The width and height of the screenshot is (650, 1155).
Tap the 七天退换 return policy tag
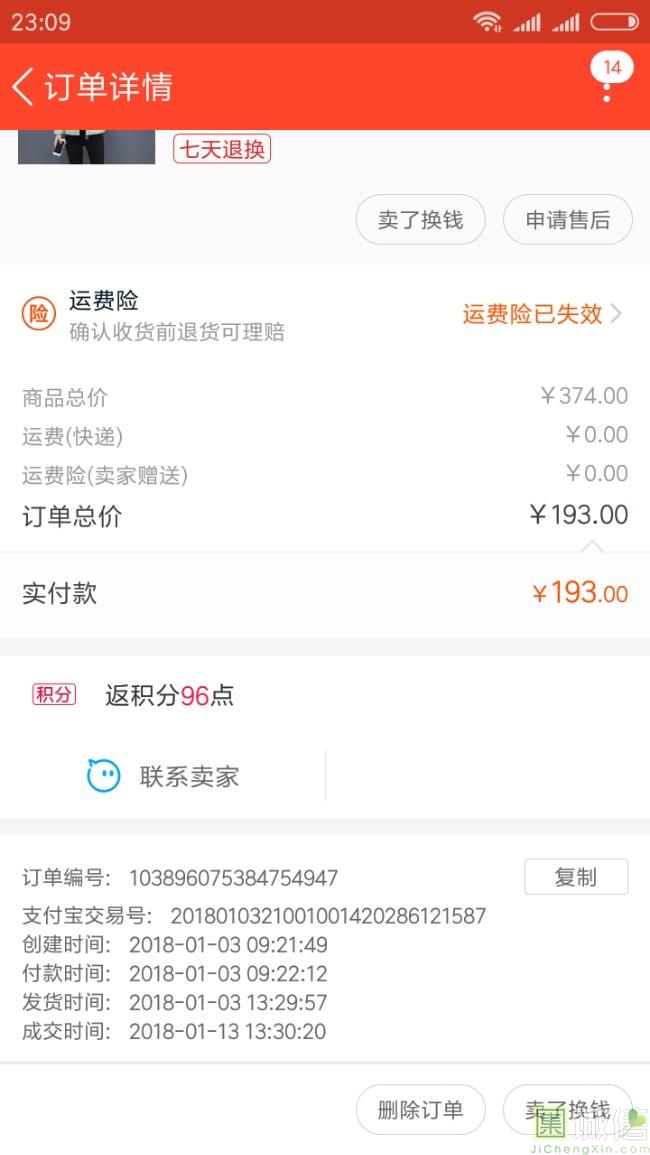tap(222, 150)
